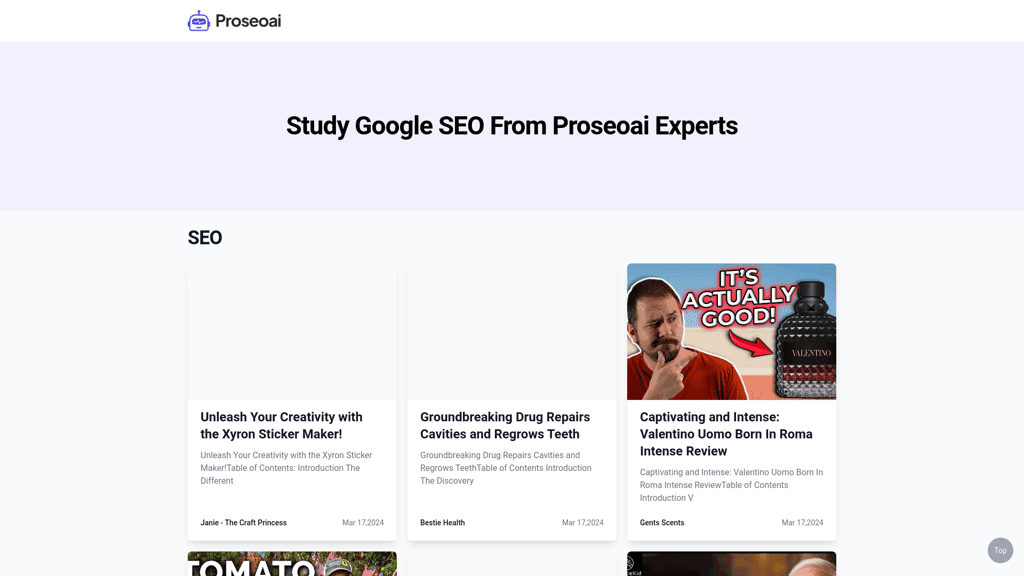This screenshot has height=576, width=1024.
Task: Click the SEO section heading
Action: coord(205,238)
